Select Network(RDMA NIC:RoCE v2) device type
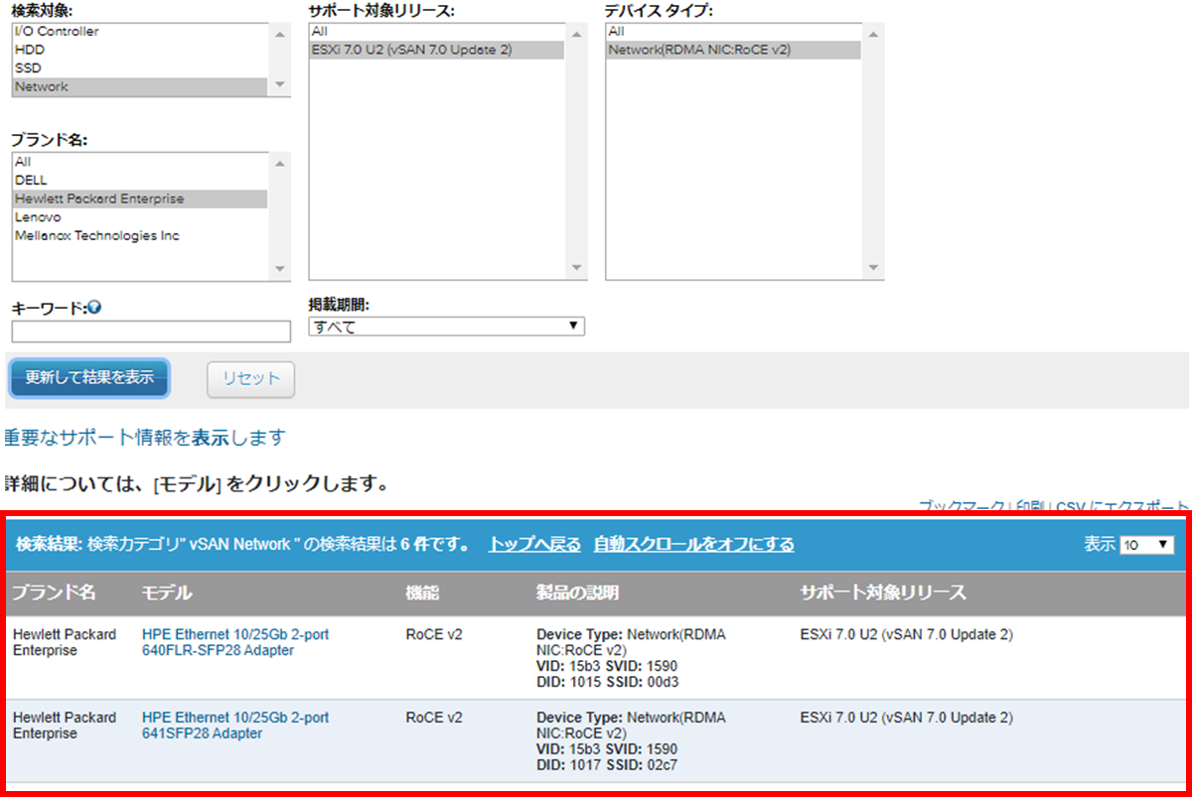The height and width of the screenshot is (797, 1192). point(733,49)
